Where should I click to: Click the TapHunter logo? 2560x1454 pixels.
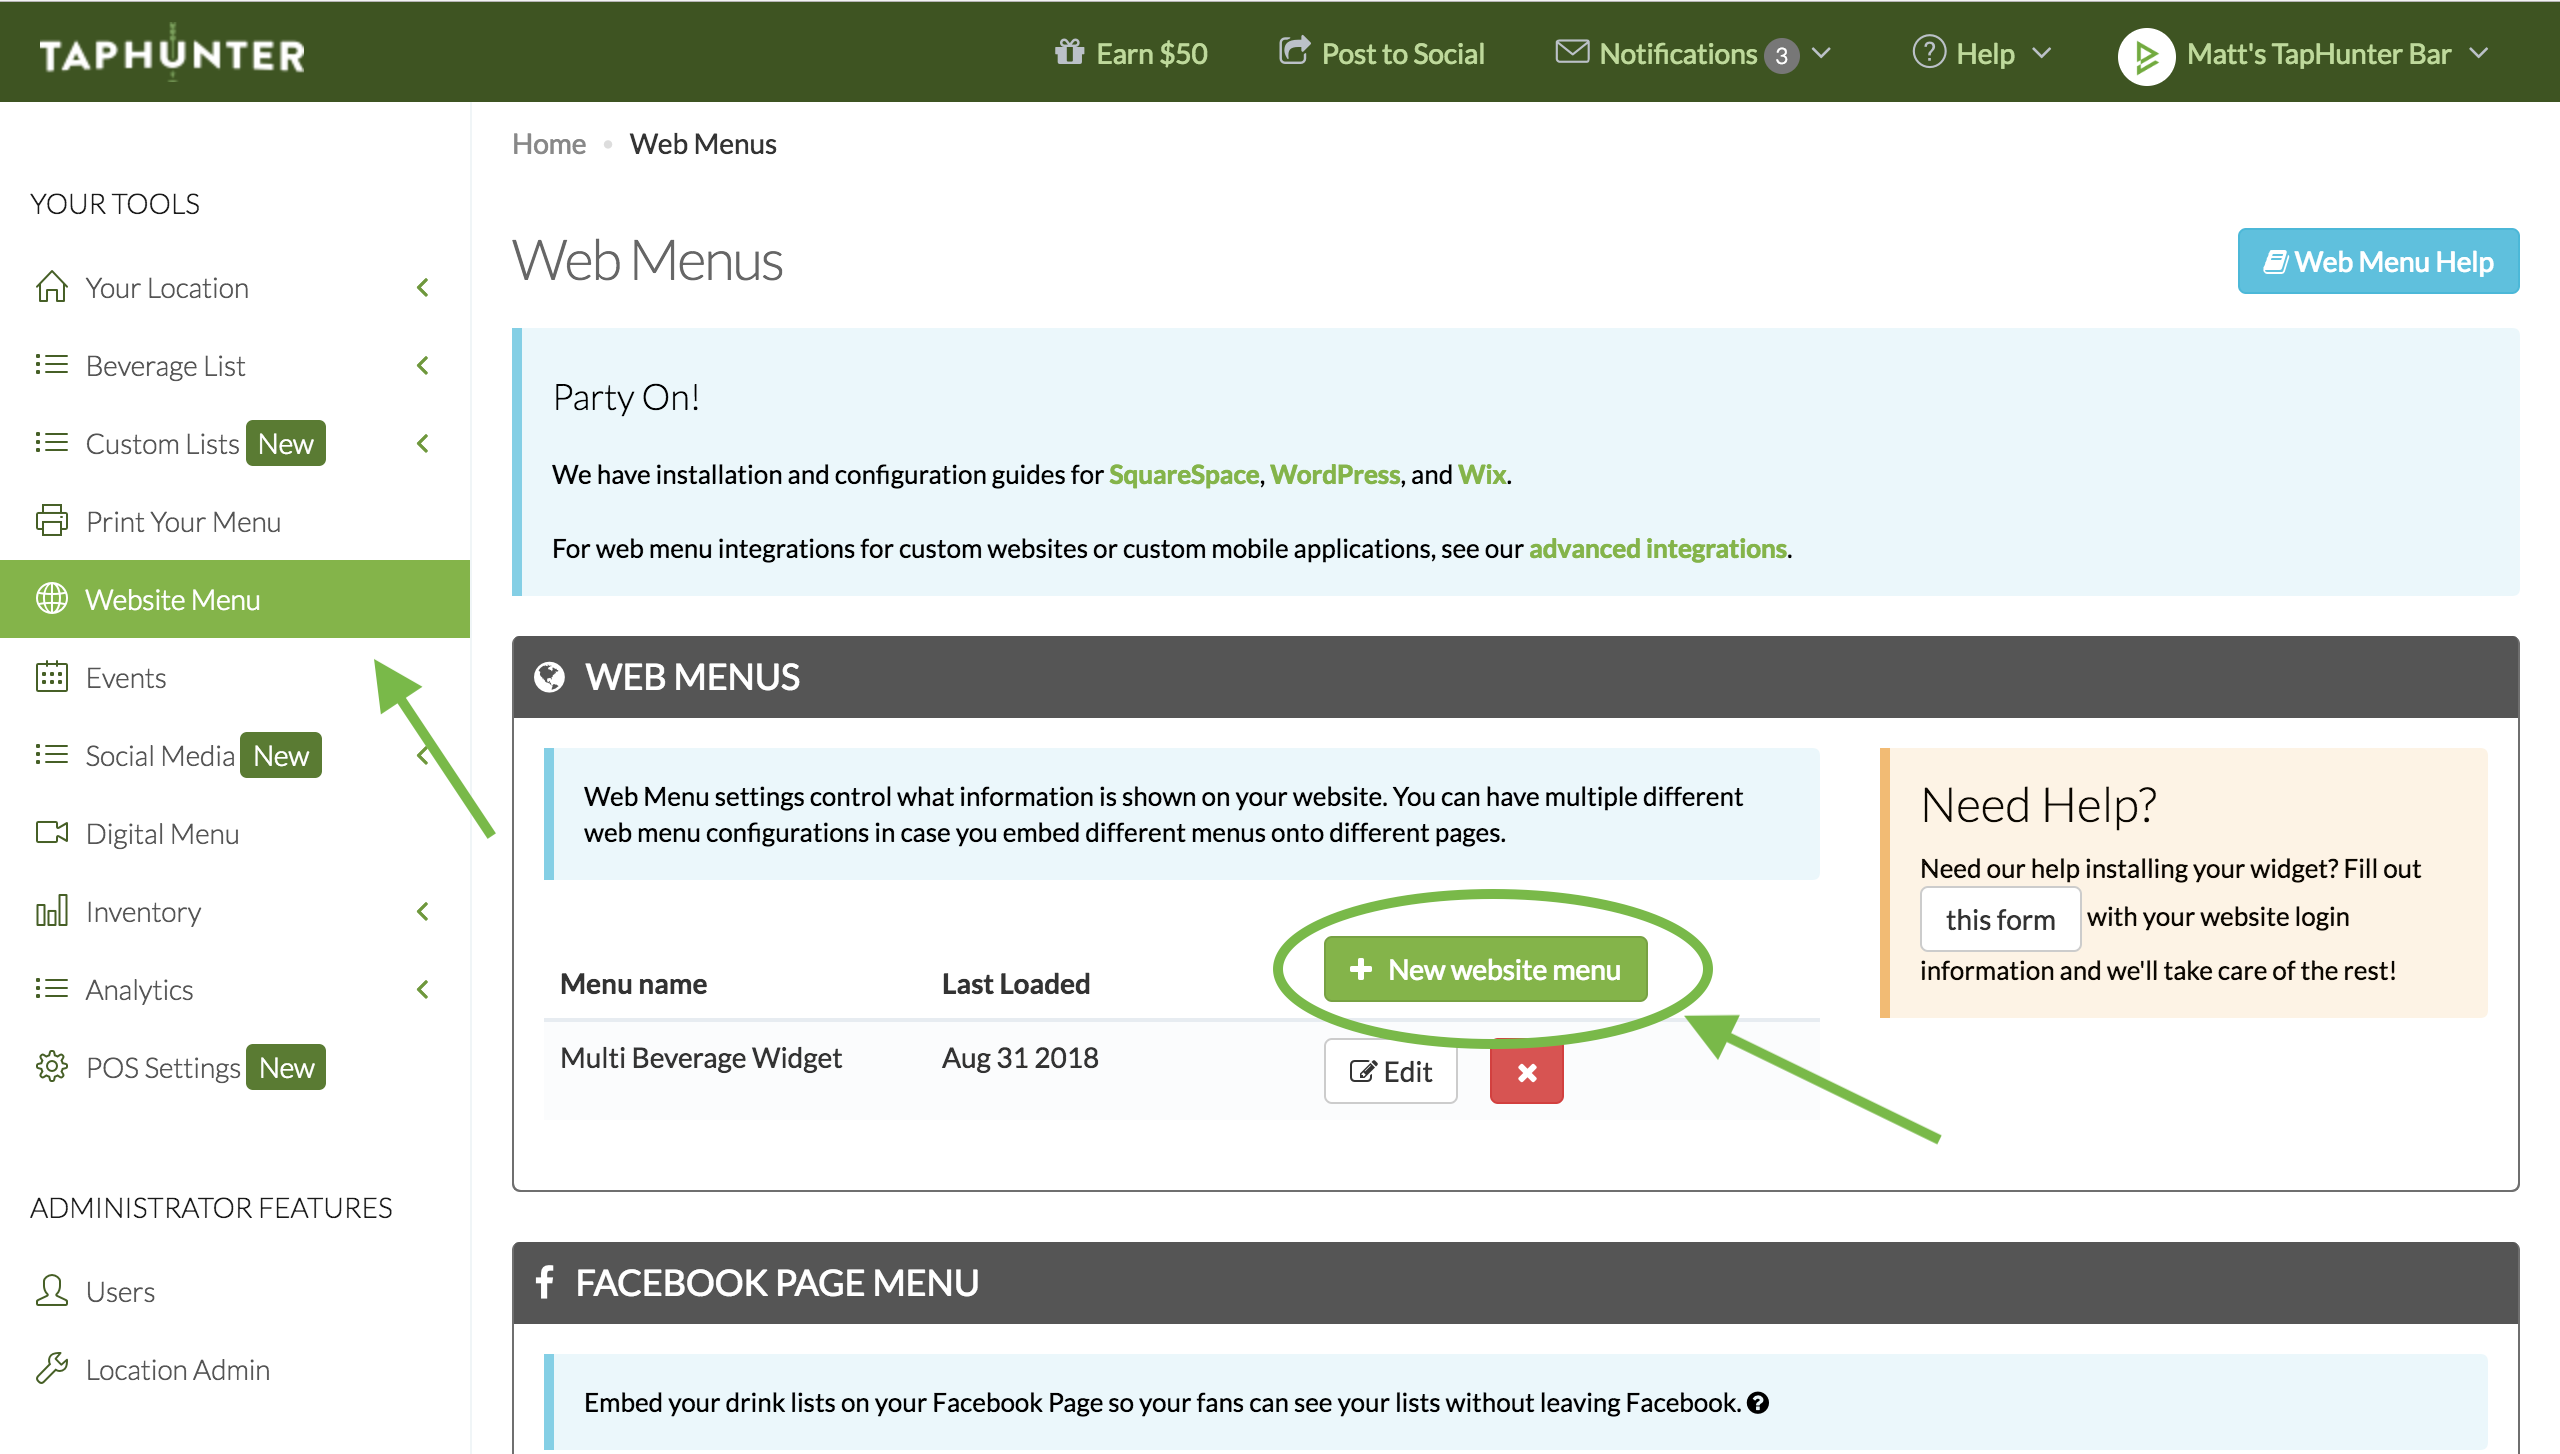pos(172,53)
